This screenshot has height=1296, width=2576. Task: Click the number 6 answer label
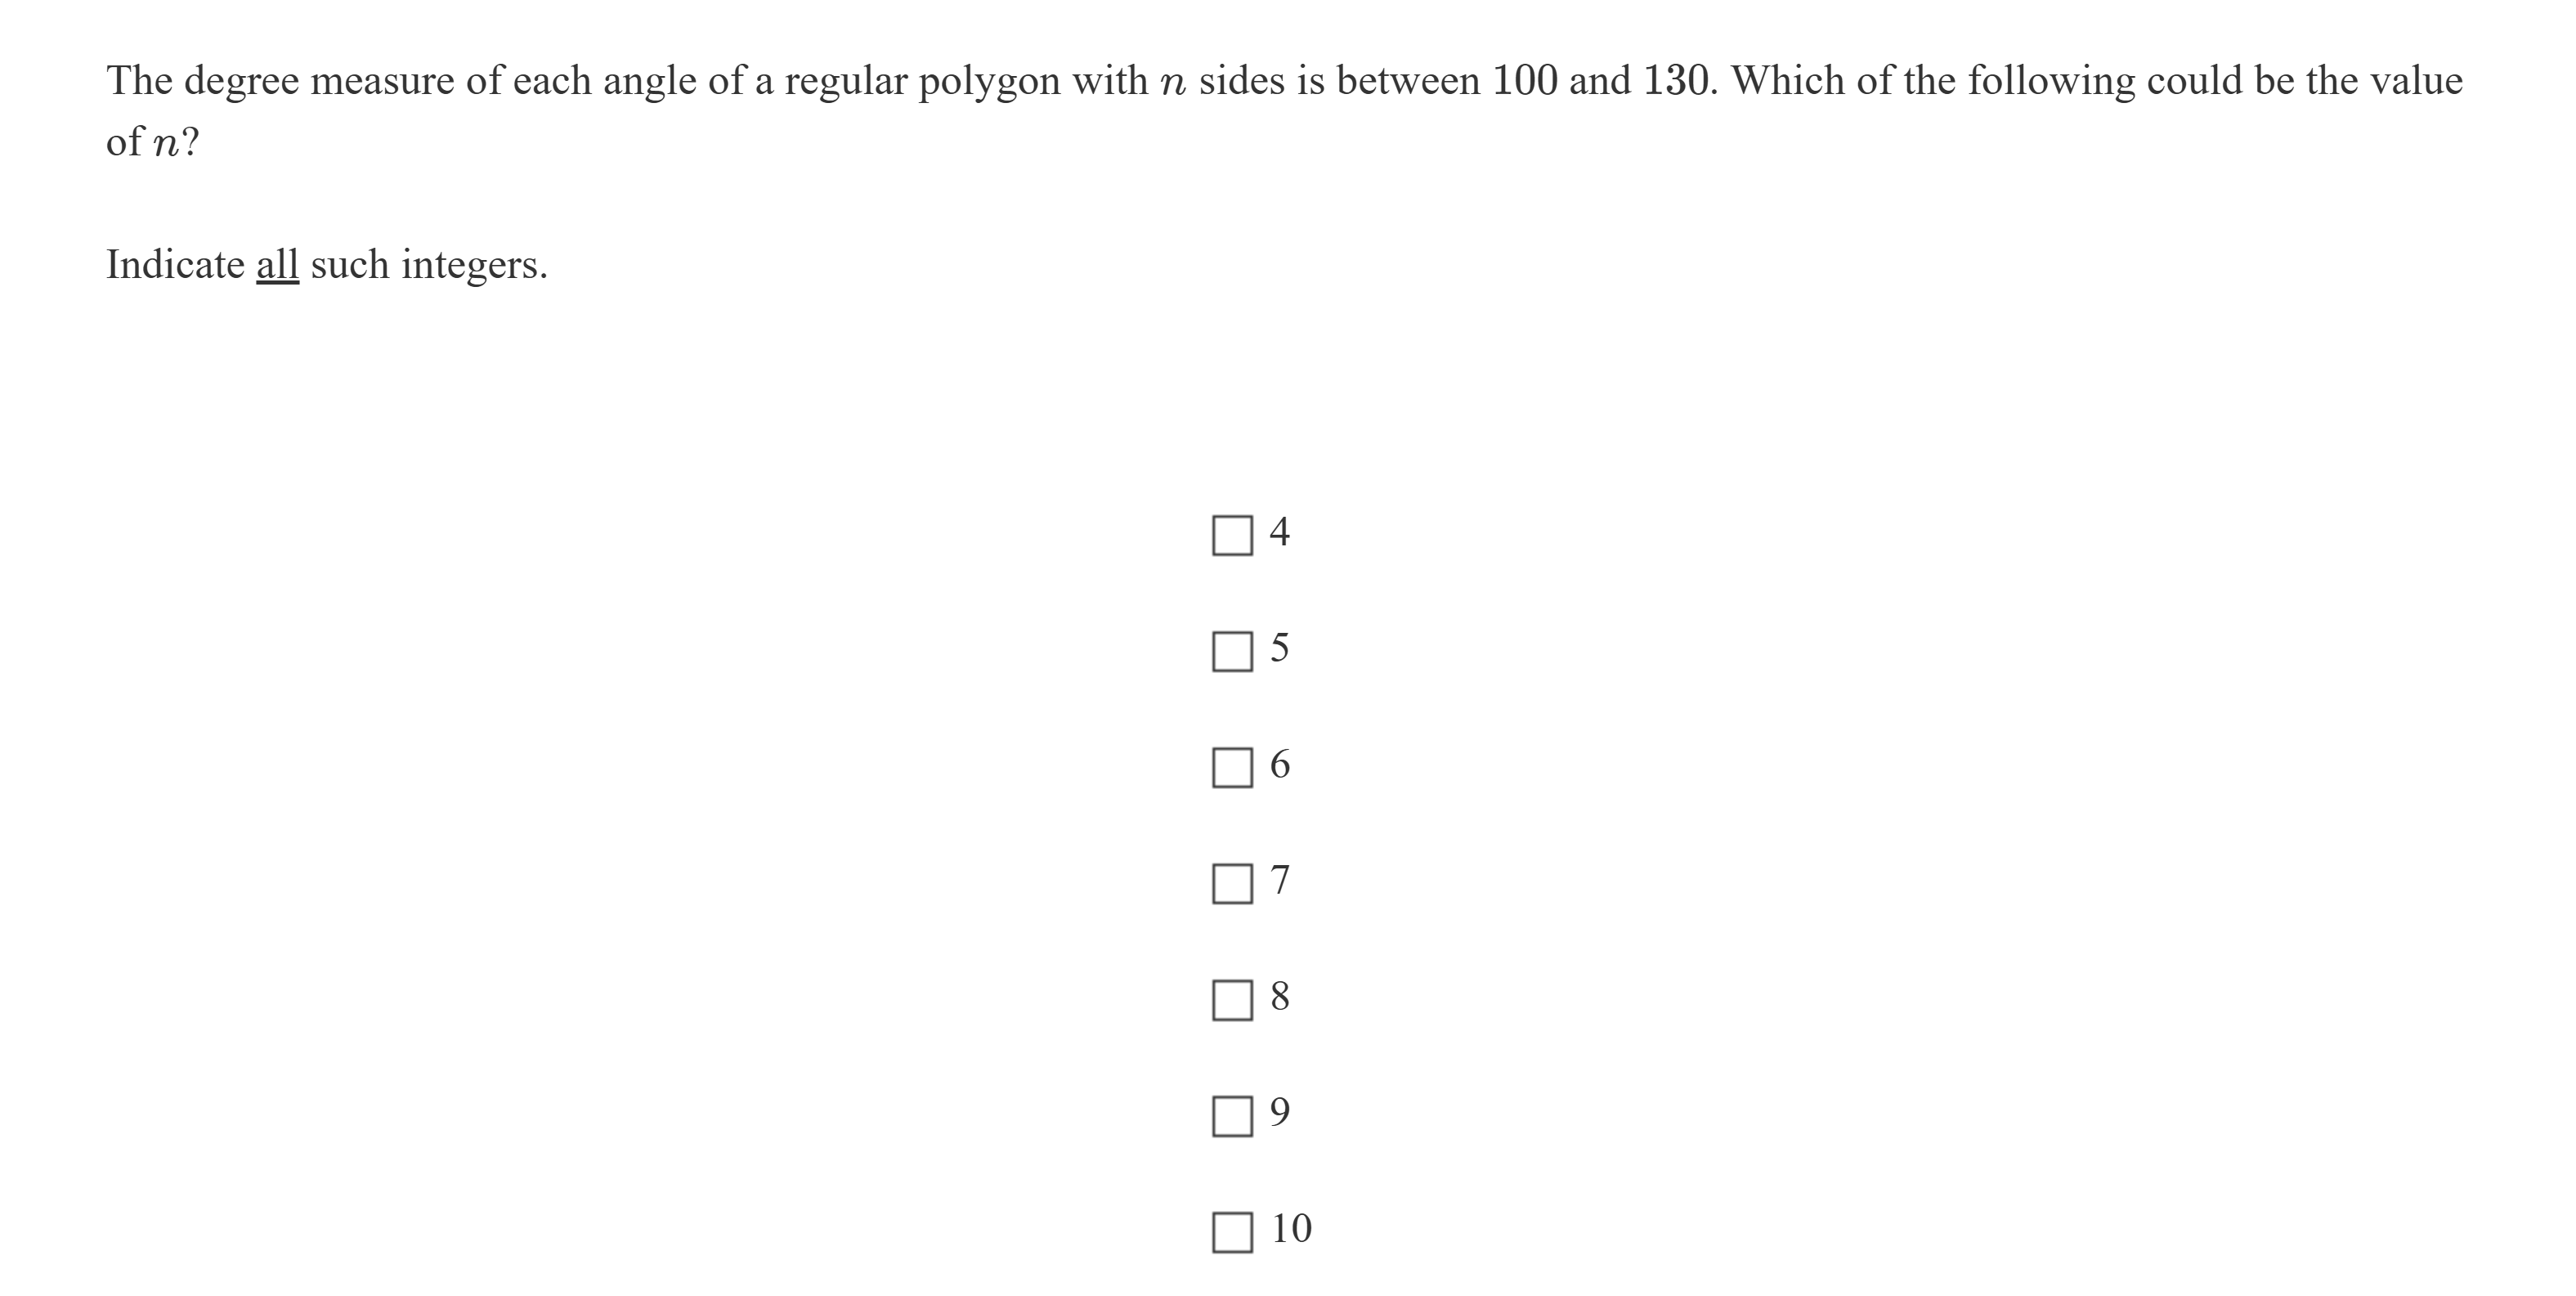point(1279,764)
